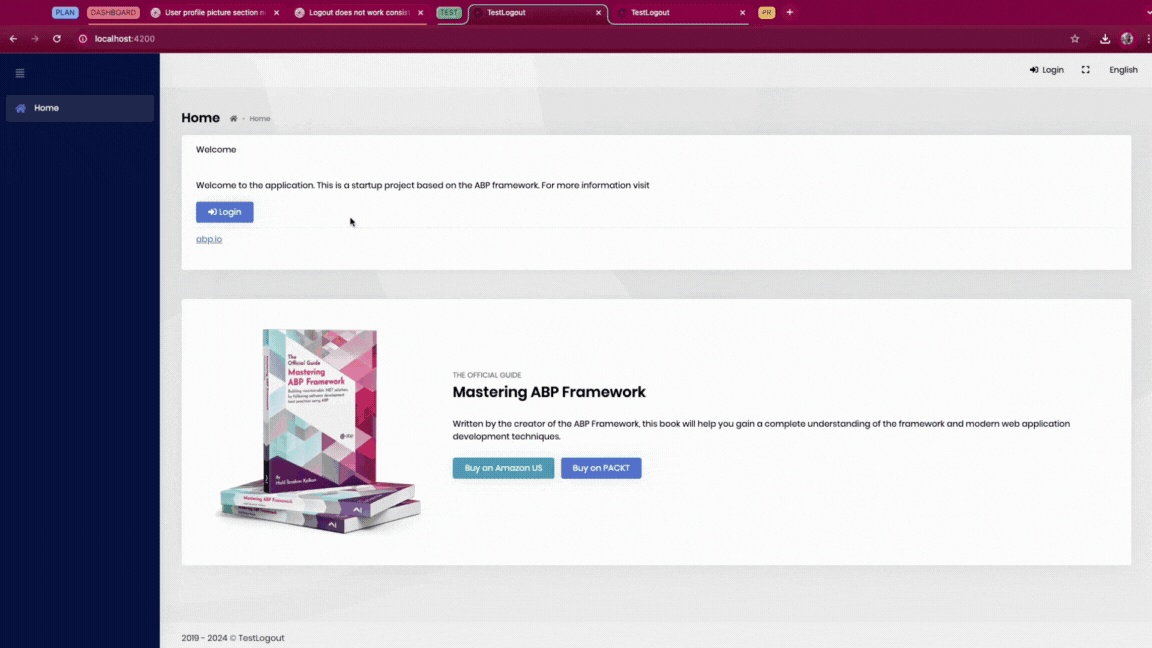1152x648 pixels.
Task: Click the footer copyright TestLogout text
Action: tap(233, 638)
